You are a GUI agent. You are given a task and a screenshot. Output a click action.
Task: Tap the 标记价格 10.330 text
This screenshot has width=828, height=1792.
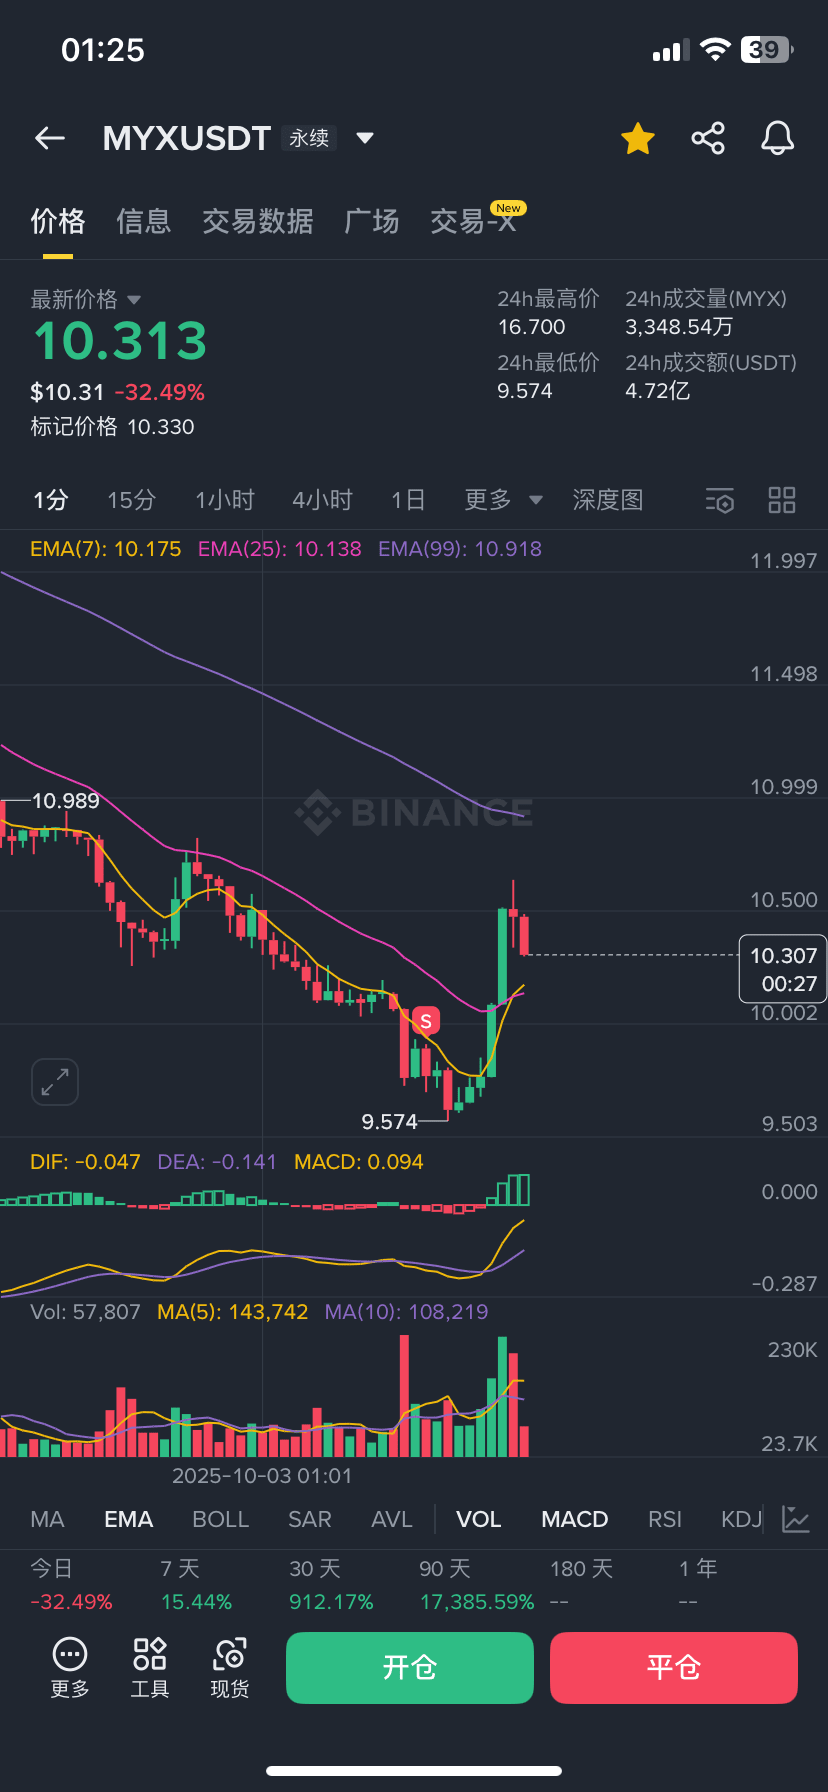pyautogui.click(x=112, y=427)
